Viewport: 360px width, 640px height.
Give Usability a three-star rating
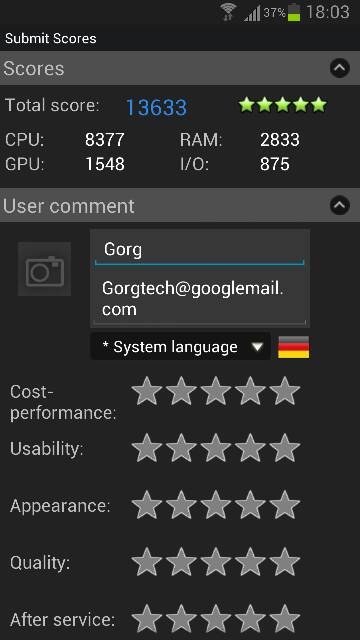pos(216,448)
